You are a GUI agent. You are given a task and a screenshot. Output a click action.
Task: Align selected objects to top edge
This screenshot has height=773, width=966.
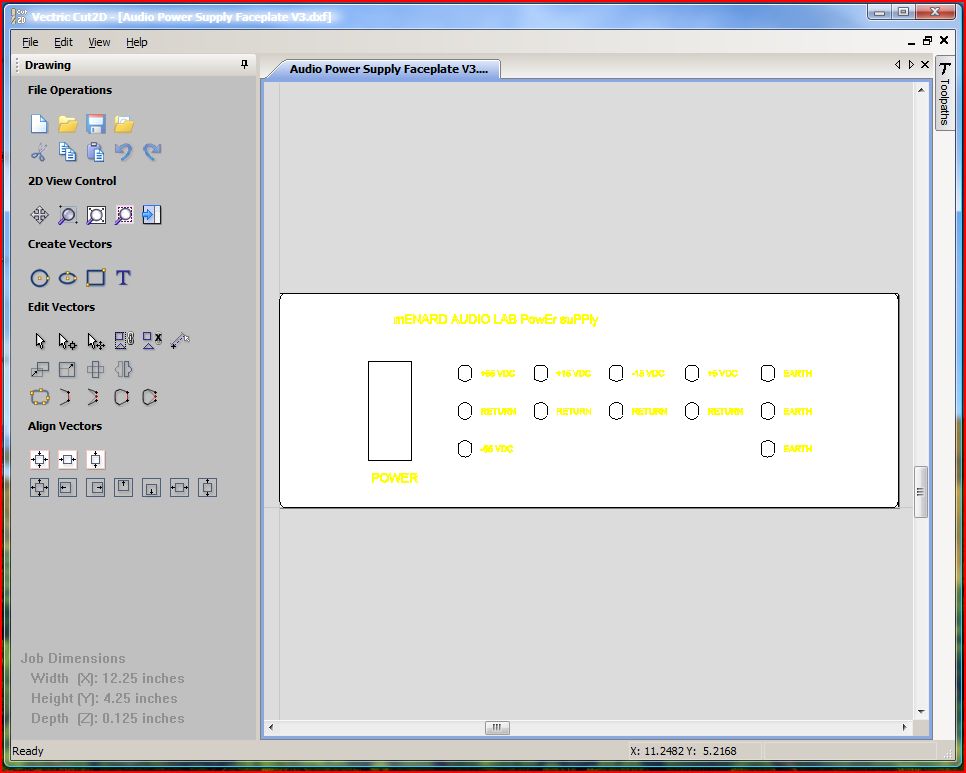123,488
